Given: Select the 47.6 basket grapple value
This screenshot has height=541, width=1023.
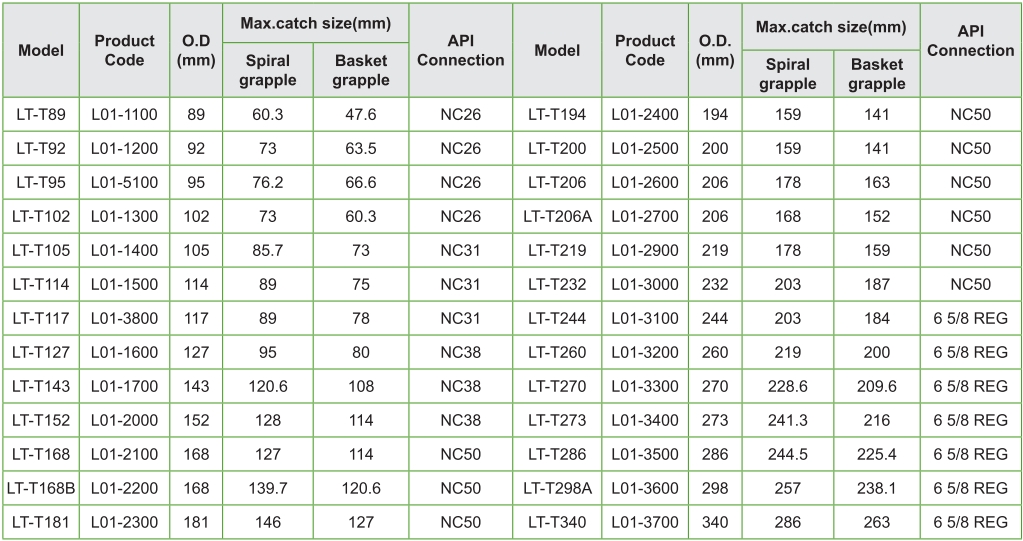Looking at the screenshot, I should point(360,115).
